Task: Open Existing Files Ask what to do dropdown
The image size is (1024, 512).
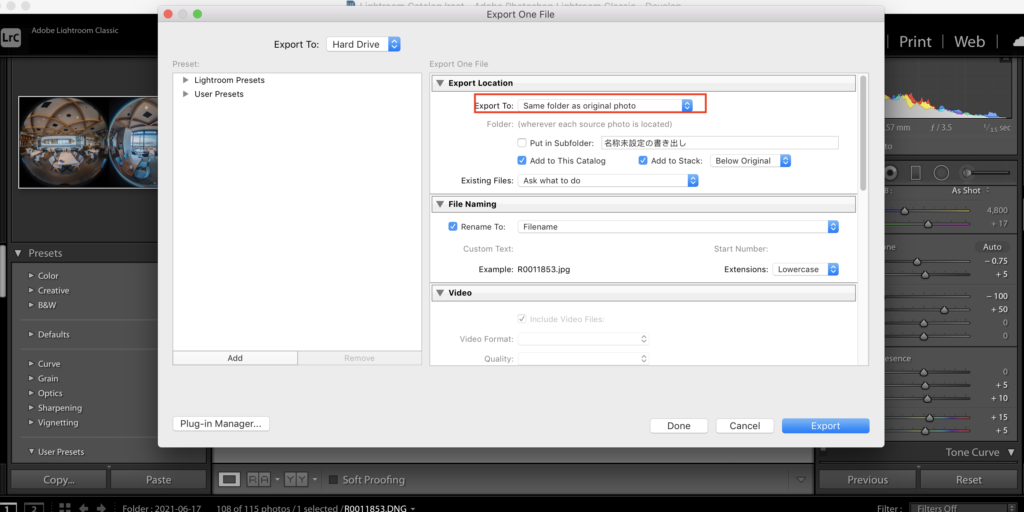Action: (608, 181)
